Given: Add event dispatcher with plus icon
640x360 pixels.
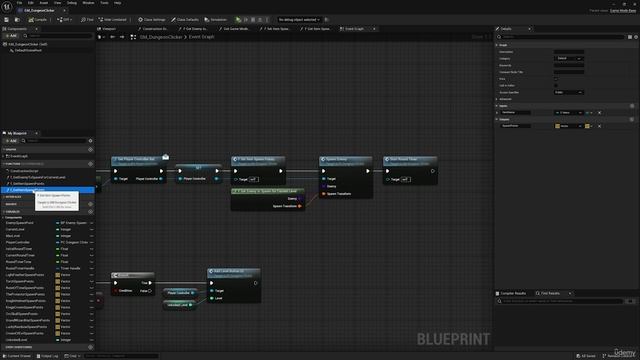Looking at the screenshot, I should click(x=91, y=347).
